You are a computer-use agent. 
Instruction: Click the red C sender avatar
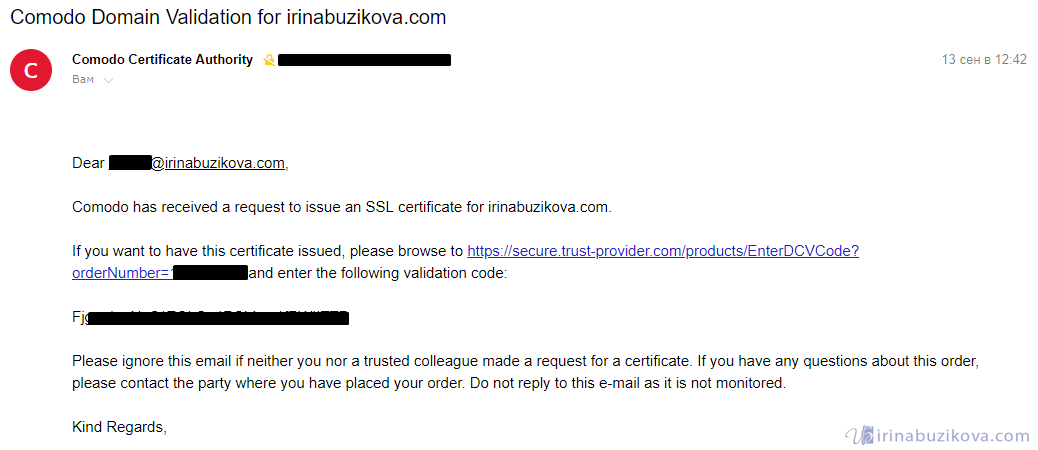pos(31,69)
